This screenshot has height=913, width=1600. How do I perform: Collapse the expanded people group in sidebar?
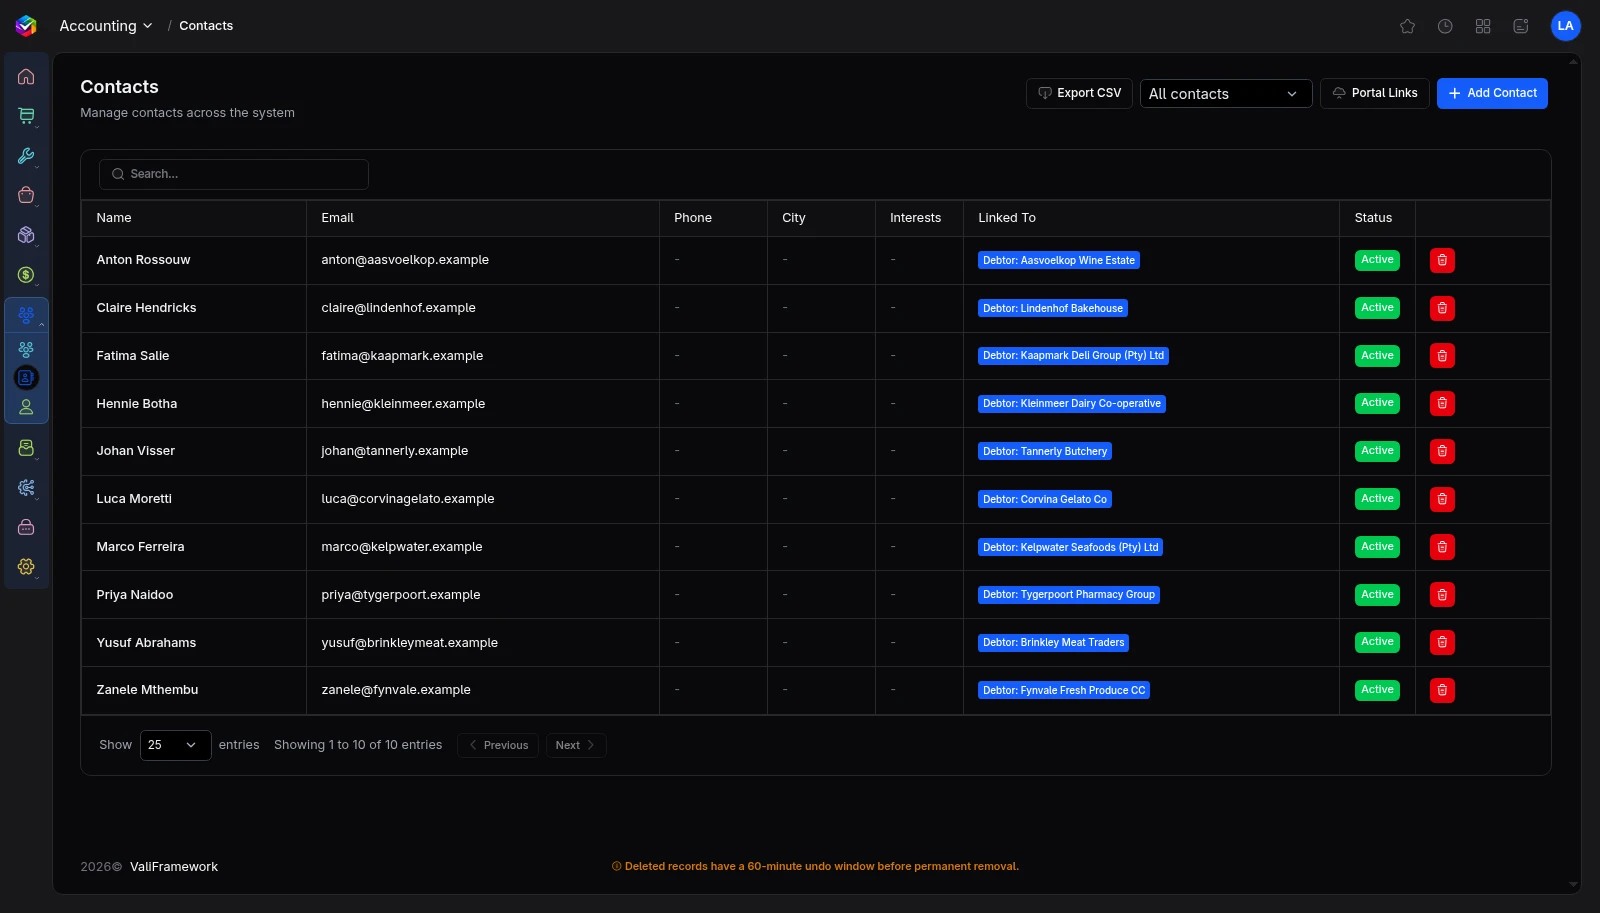(x=26, y=315)
